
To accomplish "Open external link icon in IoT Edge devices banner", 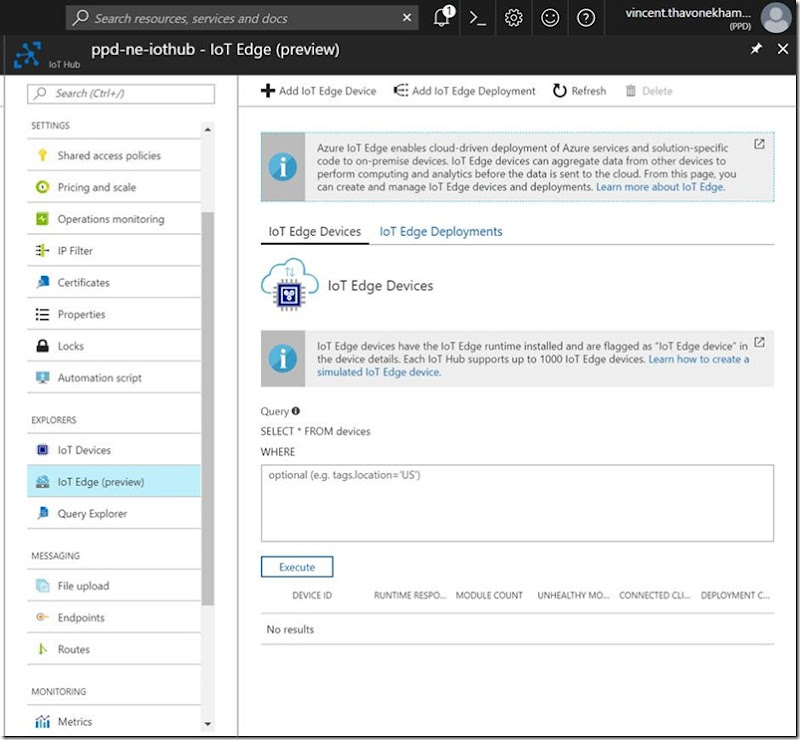I will coord(759,342).
